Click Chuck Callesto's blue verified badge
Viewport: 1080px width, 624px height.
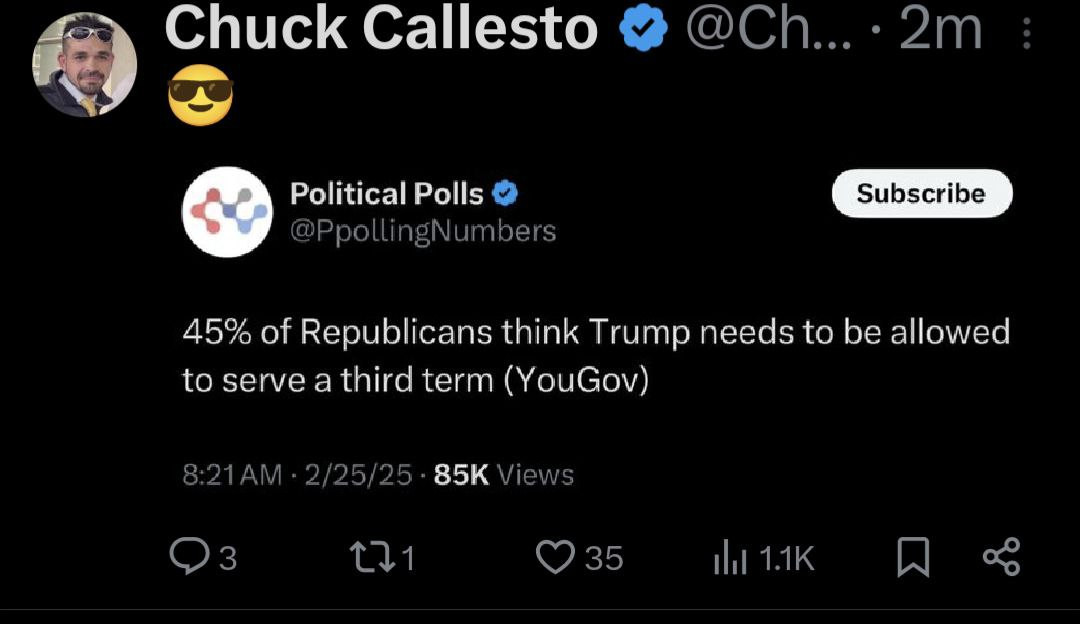[644, 30]
